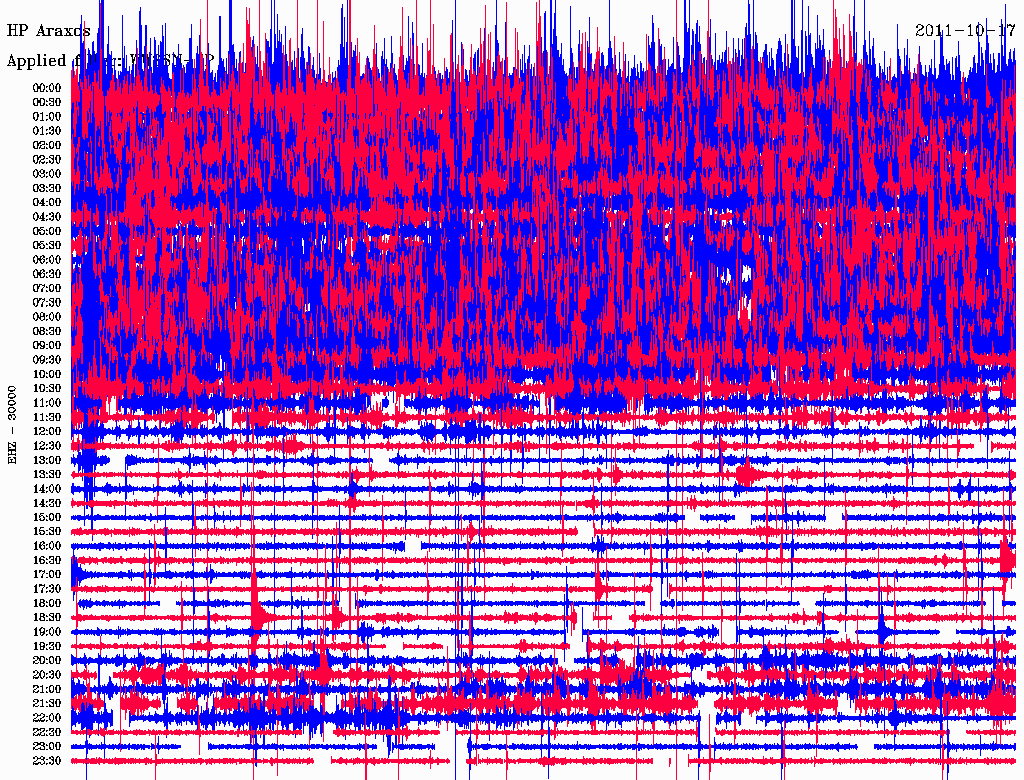Screen dimensions: 1024x780
Task: Click the vertical EHZ - 30000 axis label
Action: (x=13, y=423)
